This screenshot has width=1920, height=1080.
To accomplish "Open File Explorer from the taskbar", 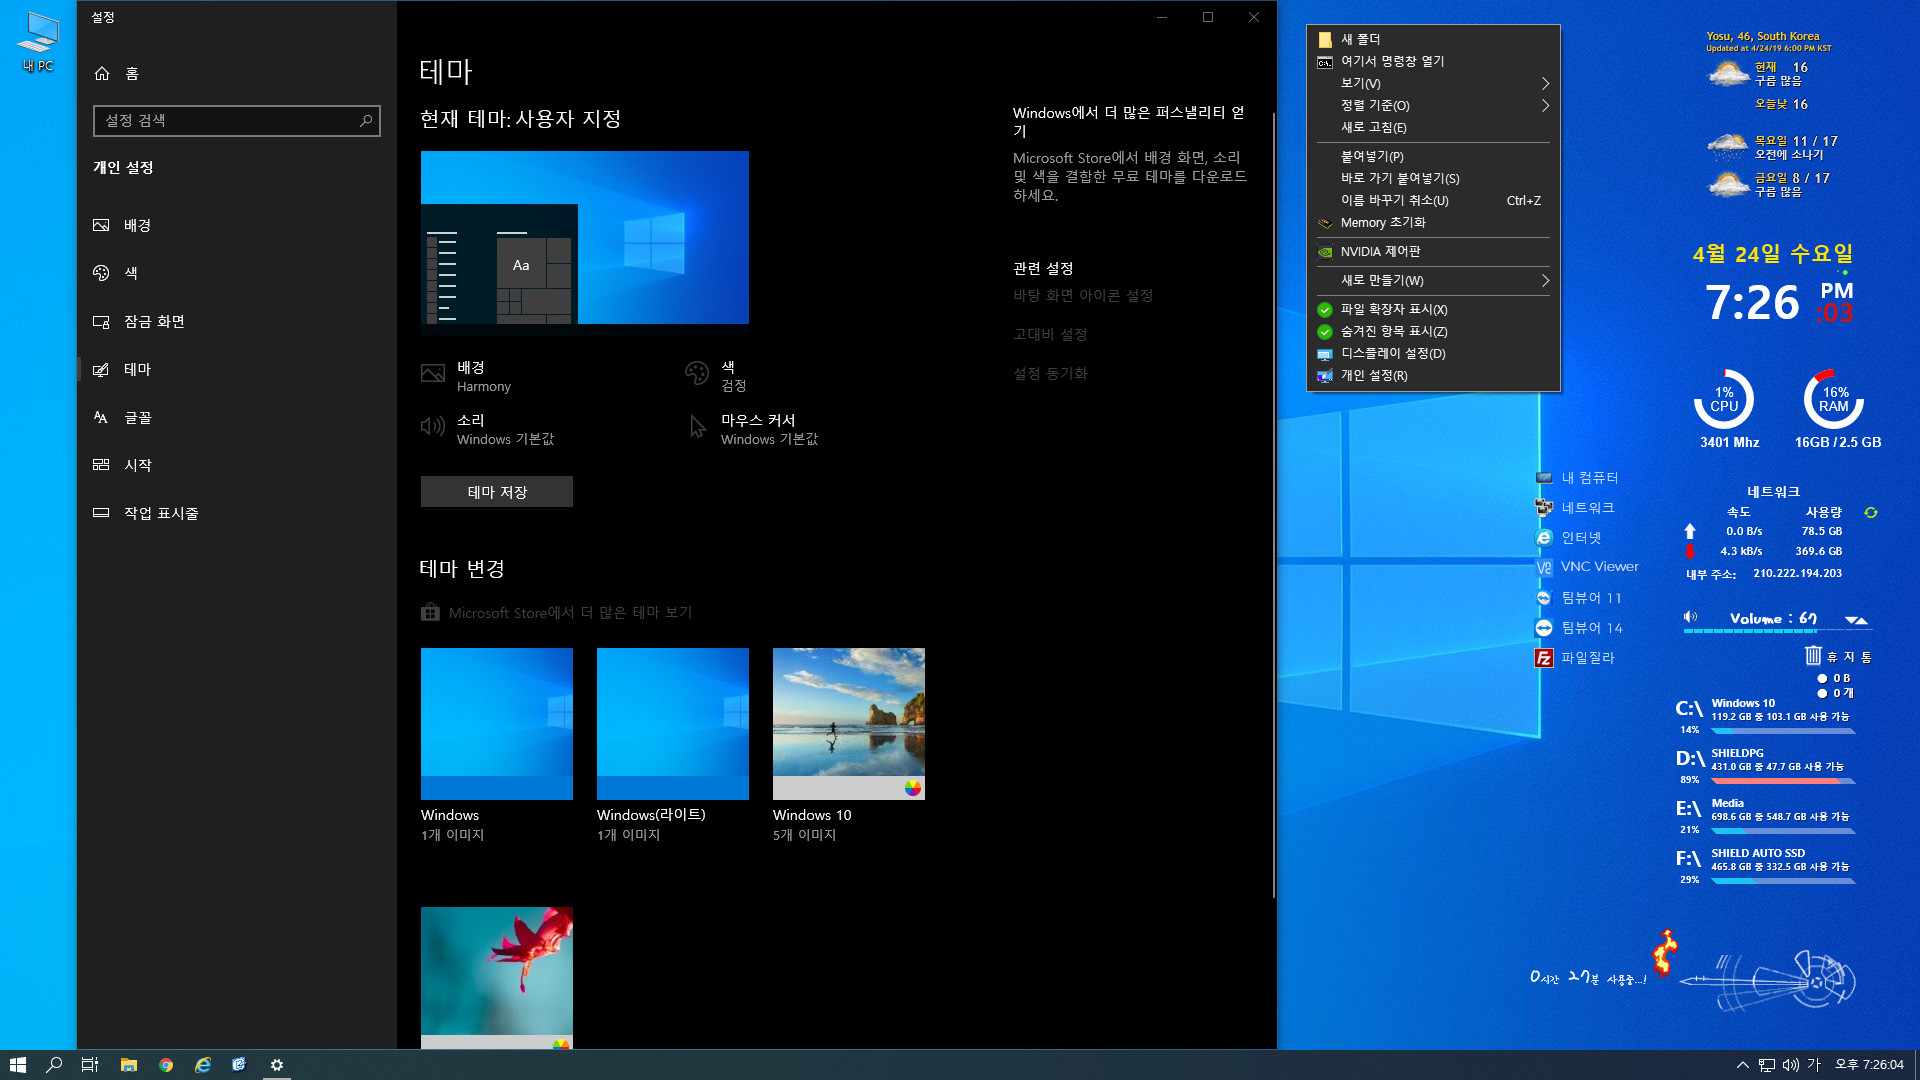I will pyautogui.click(x=129, y=1065).
